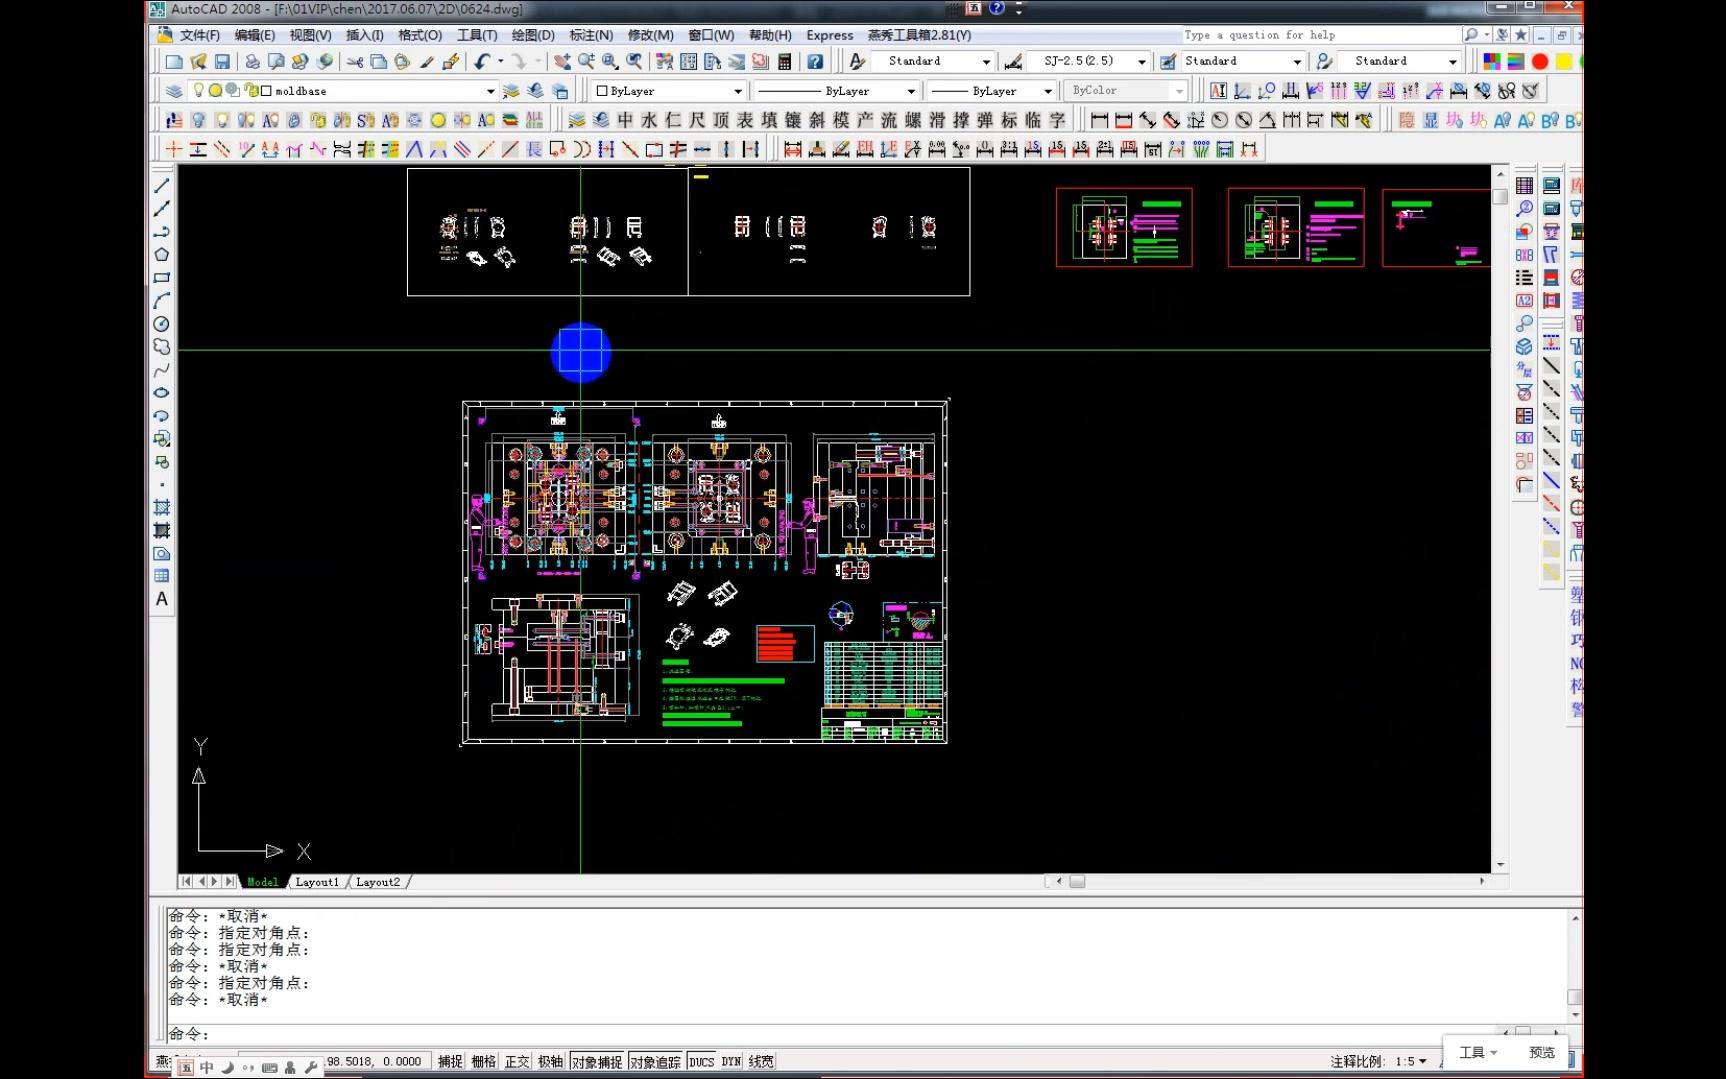1726x1079 pixels.
Task: Select the Multiline Text tool
Action: click(161, 599)
